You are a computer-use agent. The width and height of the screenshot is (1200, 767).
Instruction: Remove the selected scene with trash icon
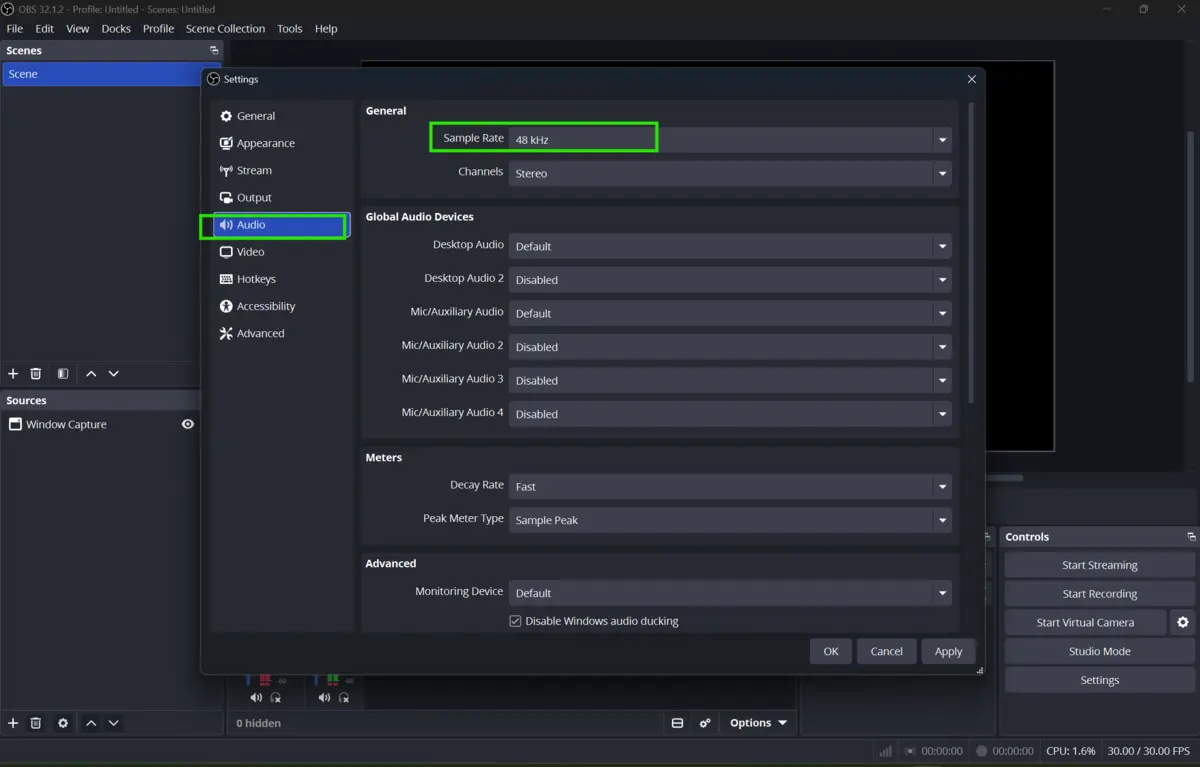pyautogui.click(x=36, y=374)
